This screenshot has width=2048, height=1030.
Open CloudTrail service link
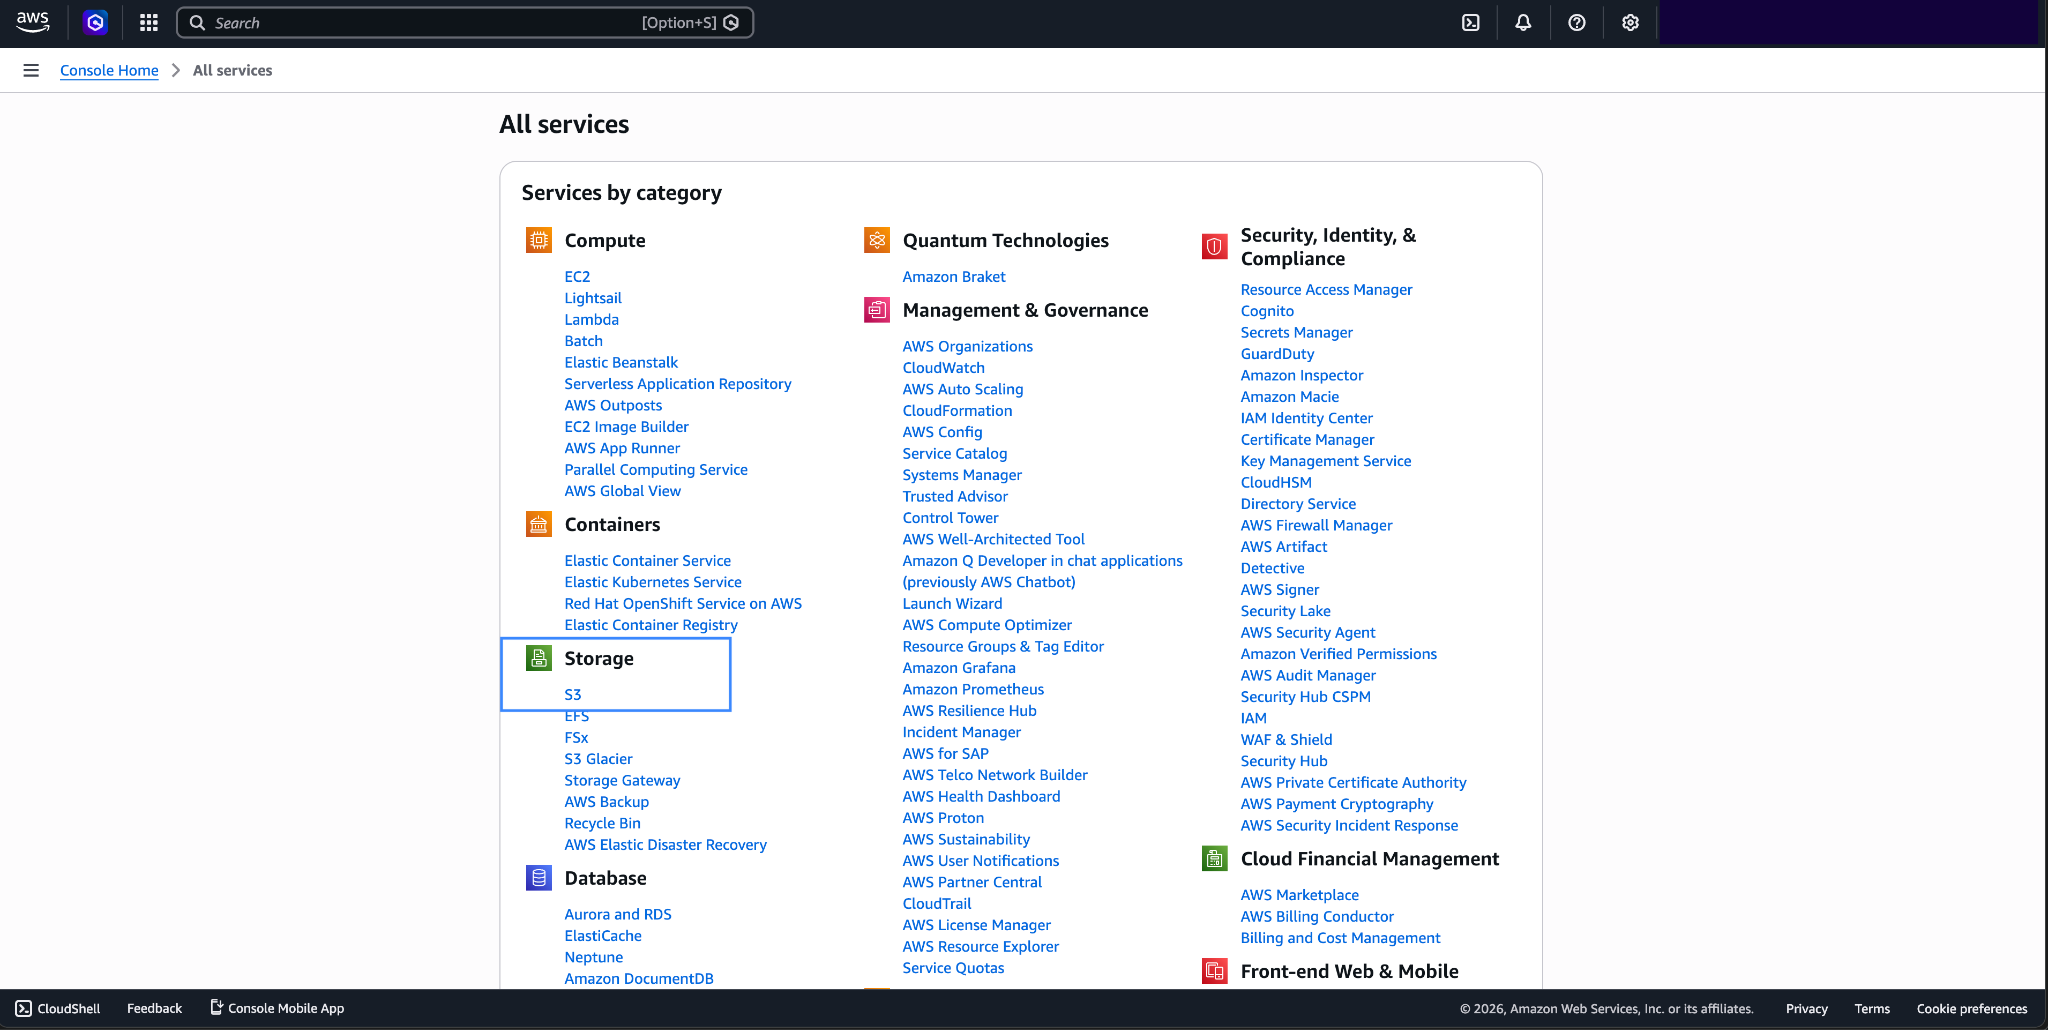pyautogui.click(x=937, y=903)
